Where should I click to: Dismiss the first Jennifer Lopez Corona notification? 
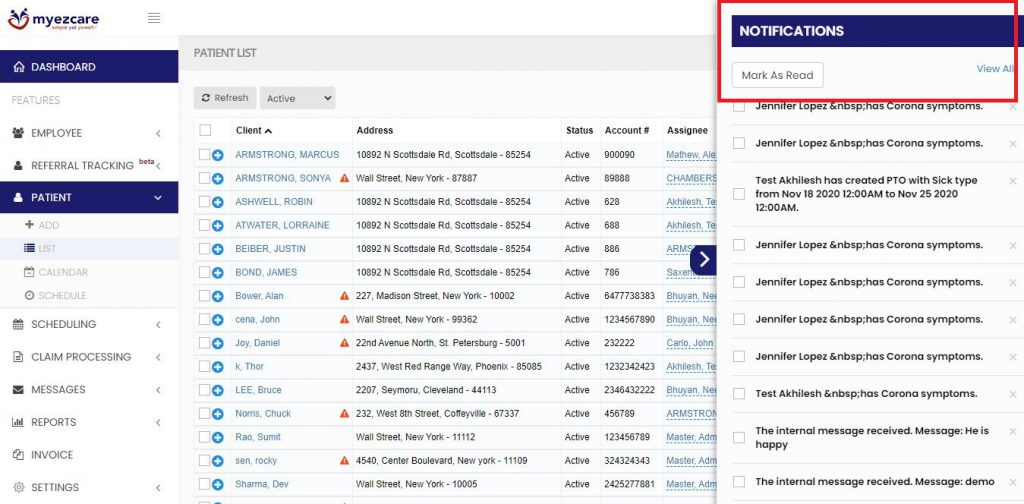pyautogui.click(x=1012, y=106)
